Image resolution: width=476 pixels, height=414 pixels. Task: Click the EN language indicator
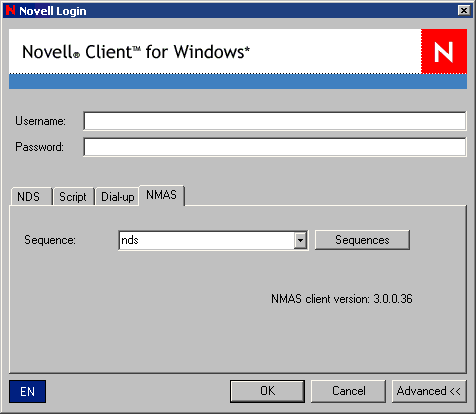(x=27, y=392)
